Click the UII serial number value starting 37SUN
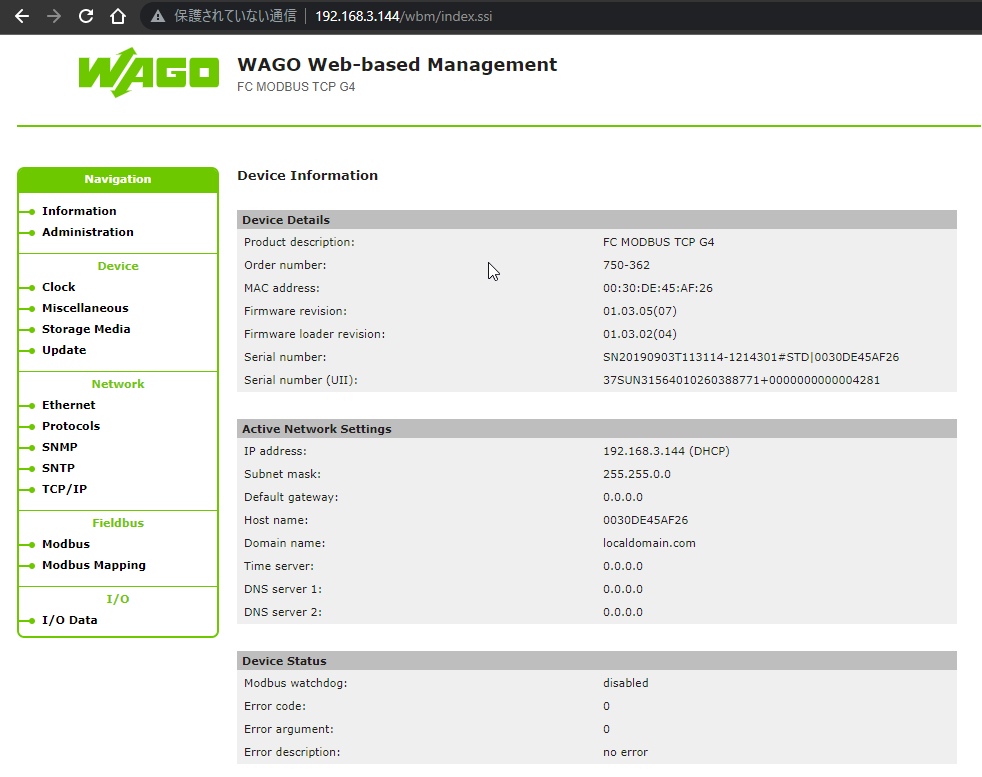The image size is (982, 777). click(x=742, y=380)
